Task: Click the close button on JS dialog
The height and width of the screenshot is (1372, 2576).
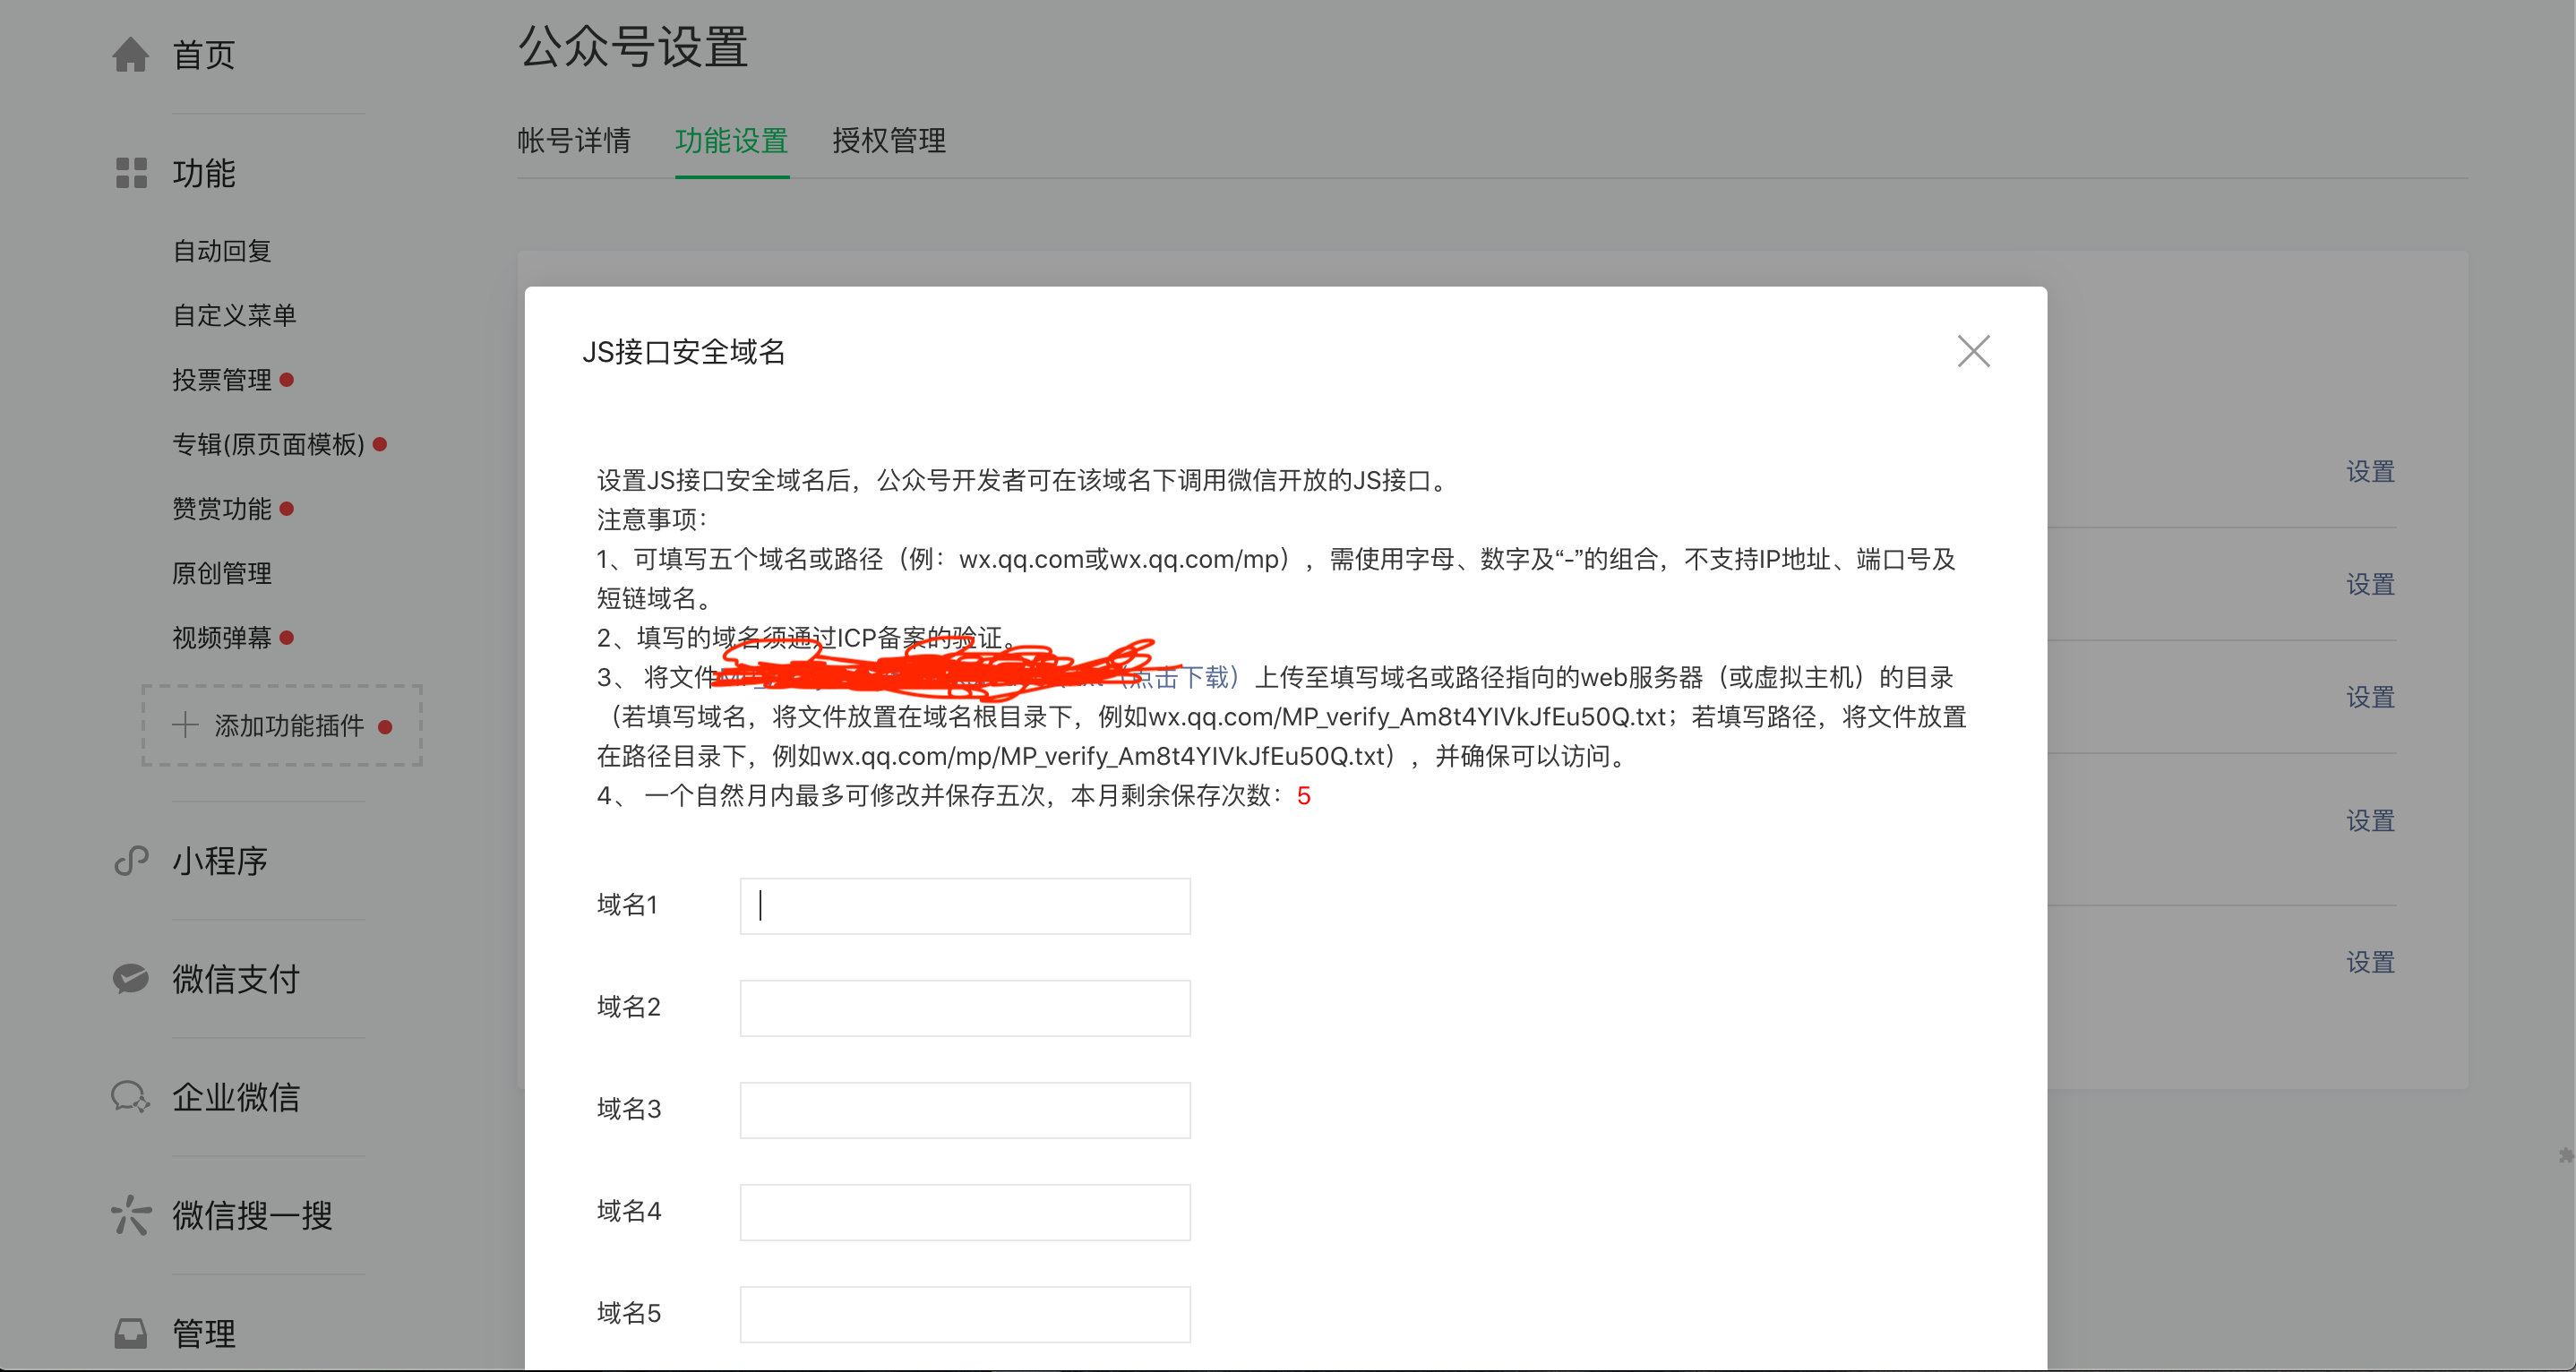Action: [1975, 353]
